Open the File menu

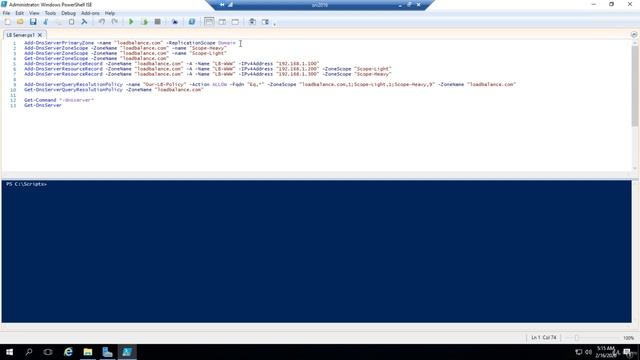click(6, 13)
